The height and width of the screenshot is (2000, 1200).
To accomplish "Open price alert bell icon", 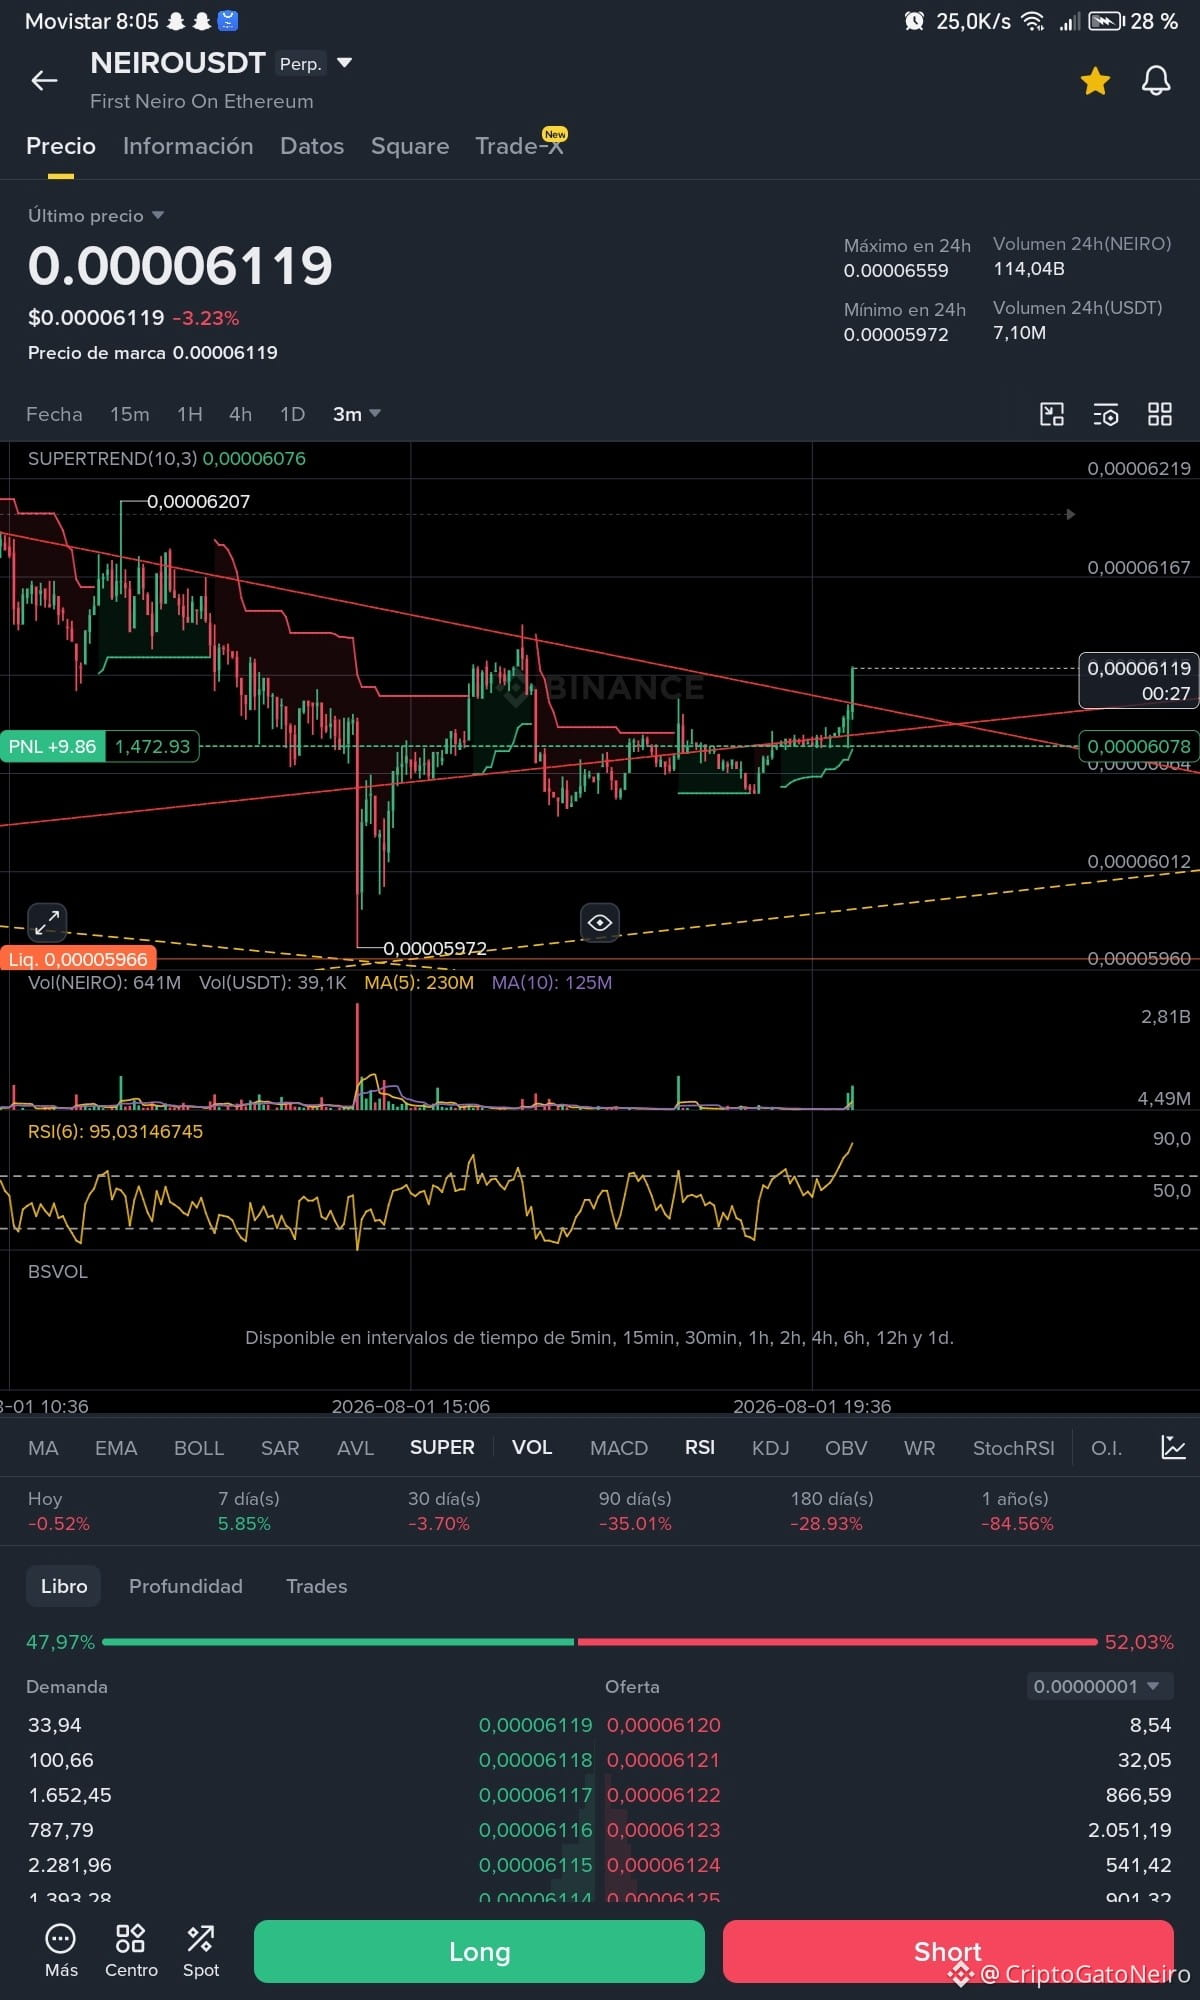I will pos(1156,81).
